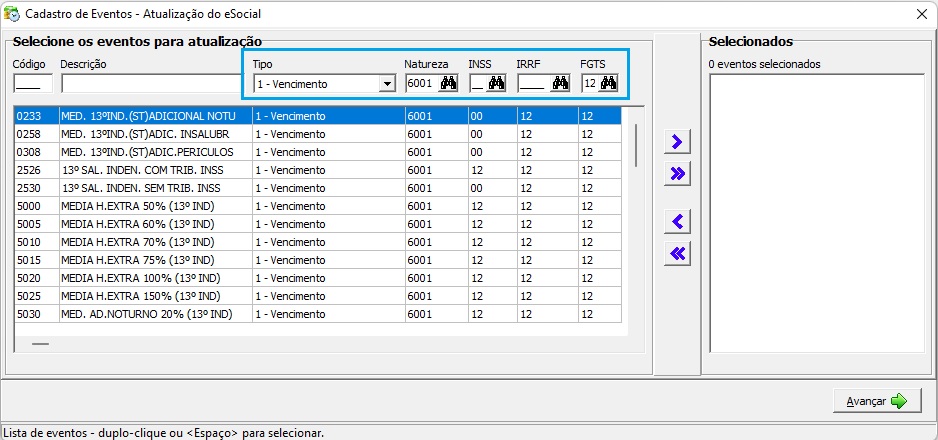
Task: Click FGTS value 12 in row 5030
Action: click(600, 314)
